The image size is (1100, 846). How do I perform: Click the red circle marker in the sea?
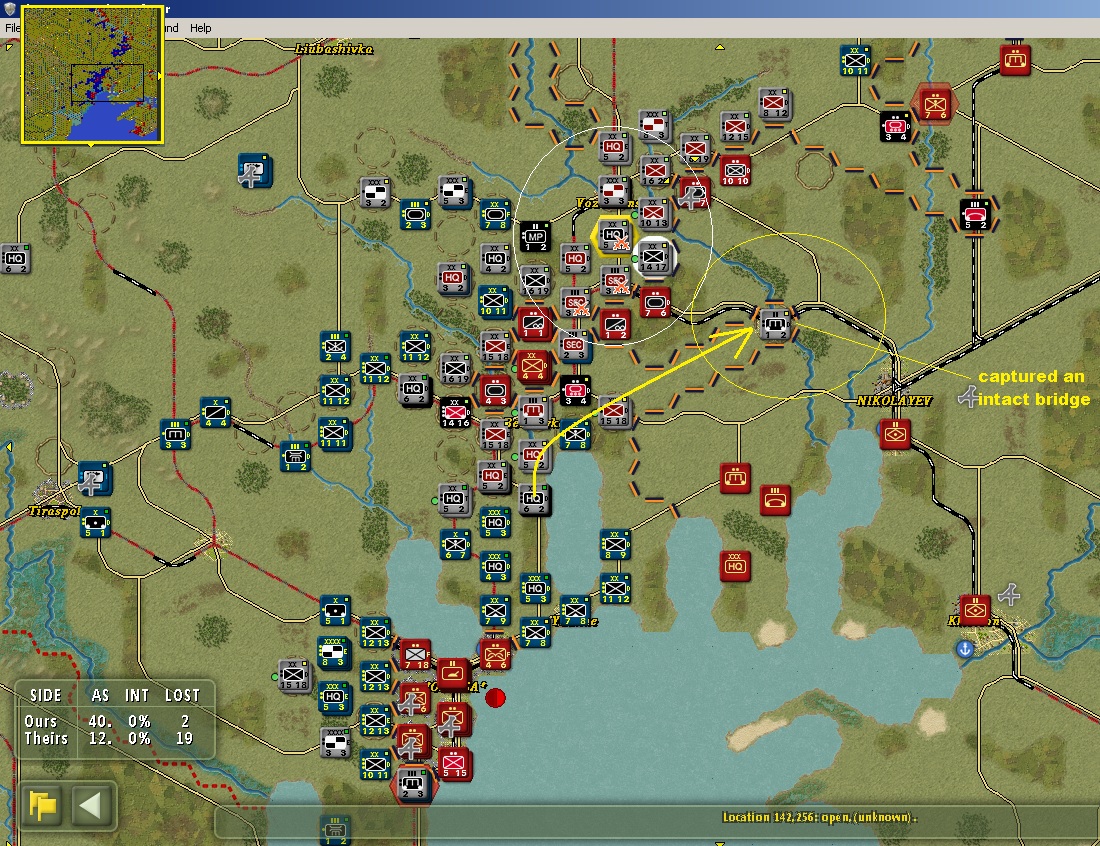[495, 697]
